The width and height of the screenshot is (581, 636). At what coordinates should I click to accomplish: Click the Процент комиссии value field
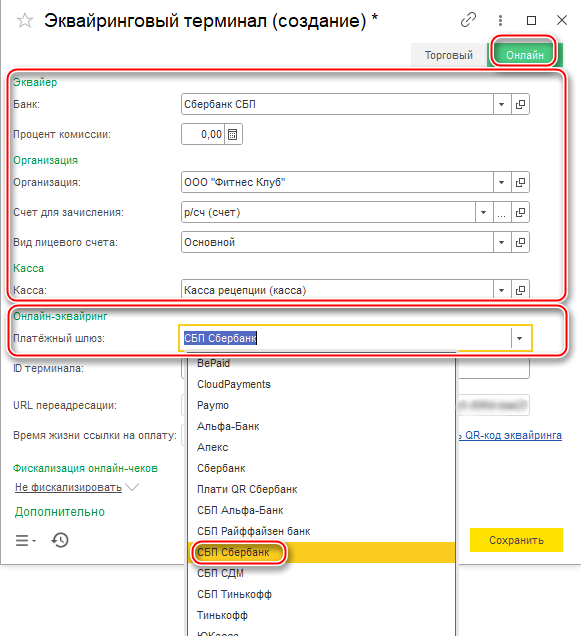(x=202, y=134)
